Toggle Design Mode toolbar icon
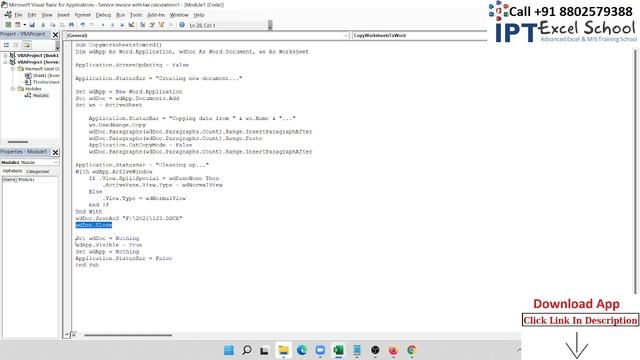 tap(131, 25)
